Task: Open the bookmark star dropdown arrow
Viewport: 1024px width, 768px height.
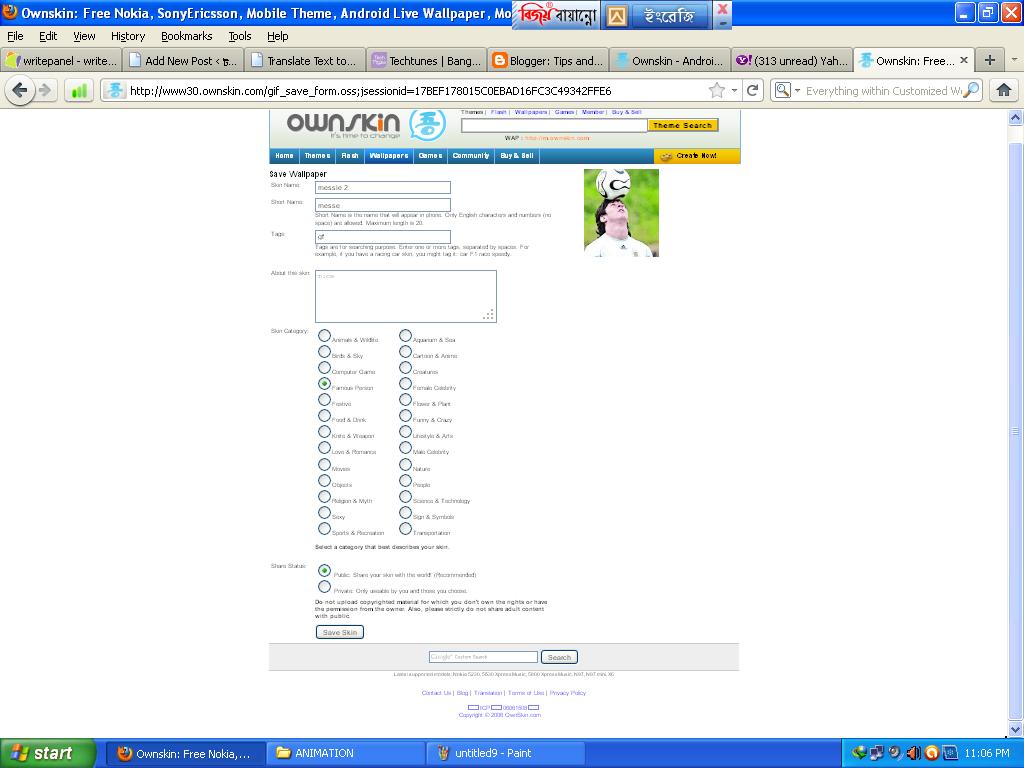Action: click(734, 90)
